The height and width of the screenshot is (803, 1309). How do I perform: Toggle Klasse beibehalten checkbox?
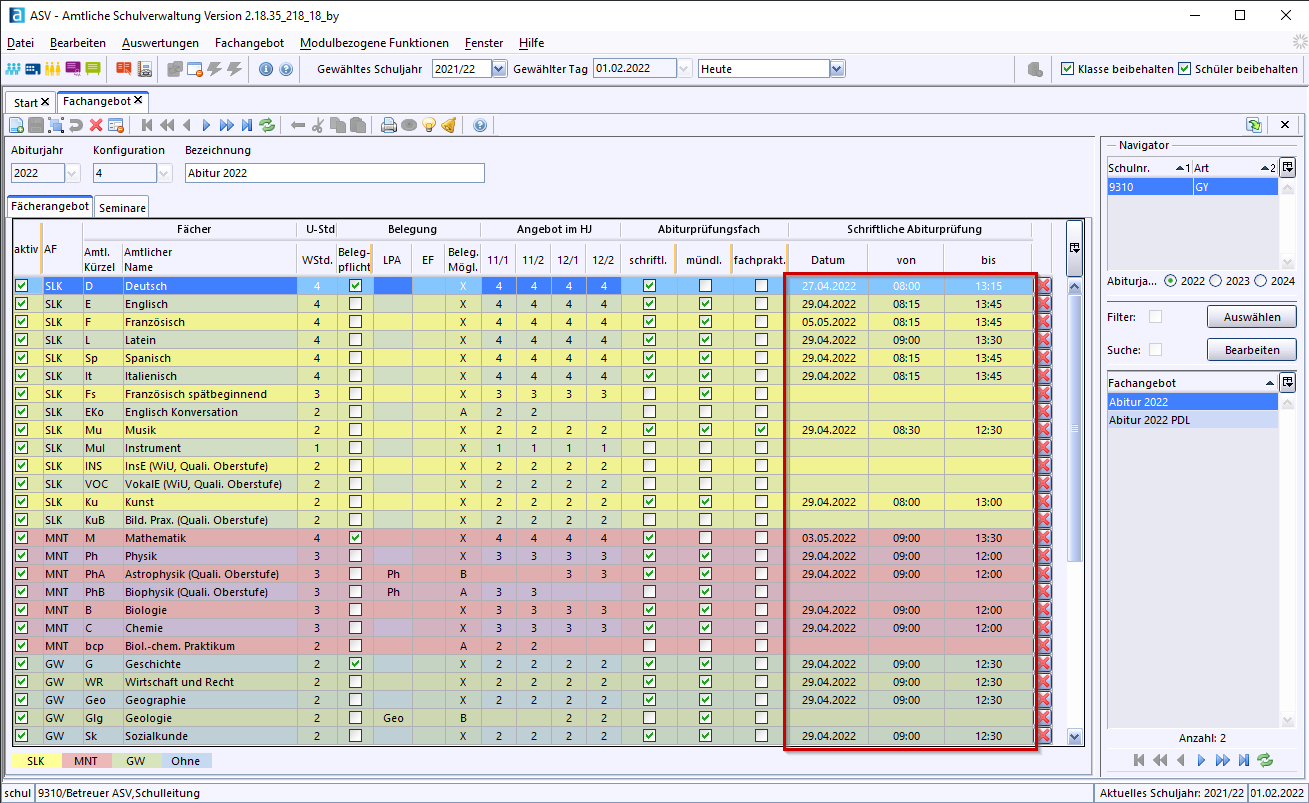tap(1067, 69)
